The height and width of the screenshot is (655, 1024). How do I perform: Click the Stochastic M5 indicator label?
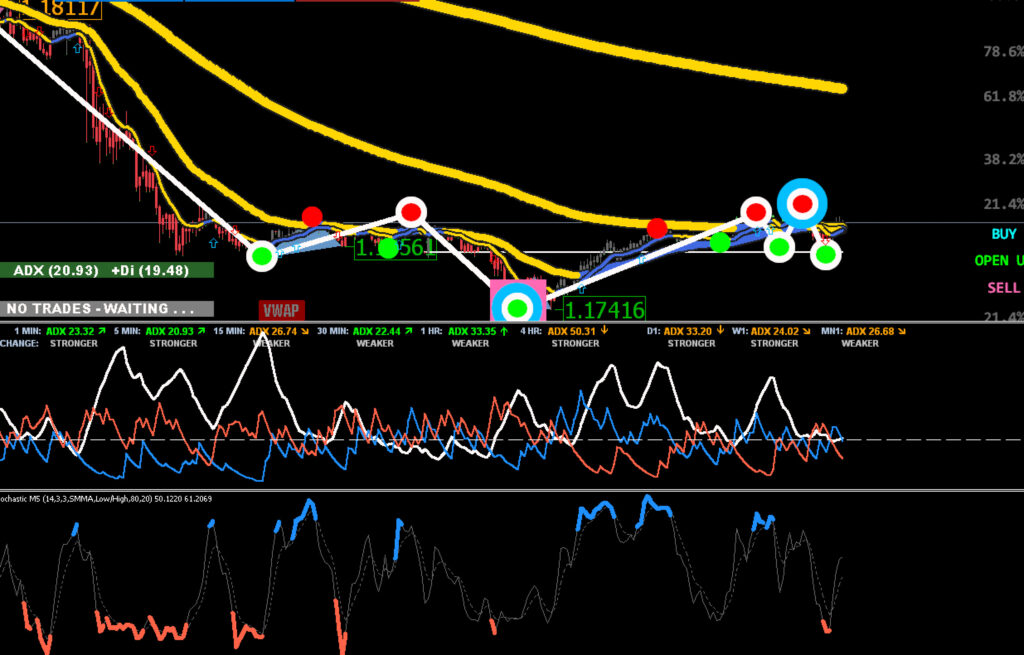[106, 499]
